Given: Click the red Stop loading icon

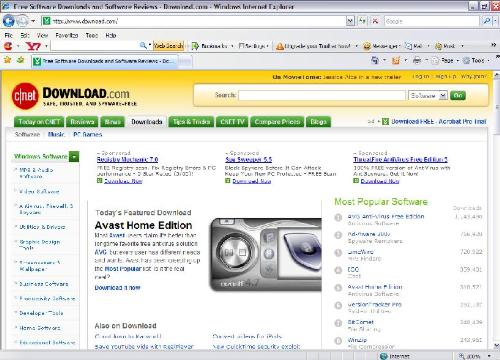Looking at the screenshot, I should coord(375,21).
